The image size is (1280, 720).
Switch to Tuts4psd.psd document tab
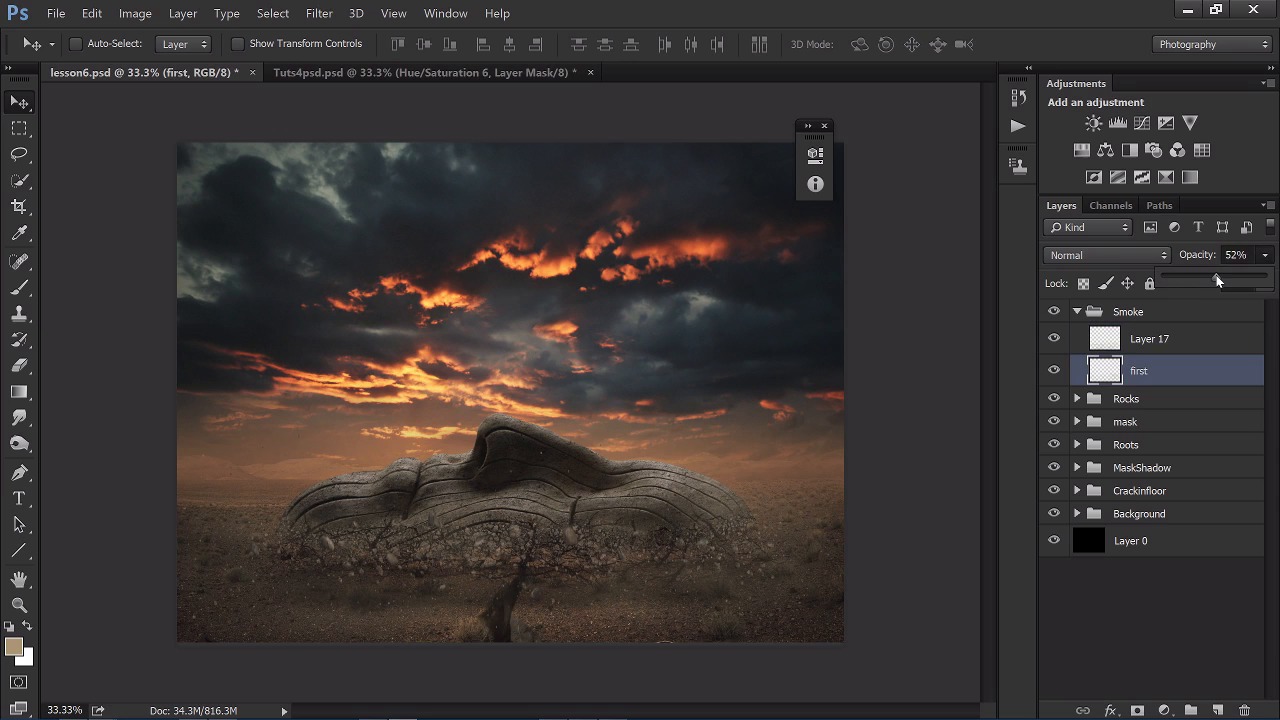coord(424,72)
